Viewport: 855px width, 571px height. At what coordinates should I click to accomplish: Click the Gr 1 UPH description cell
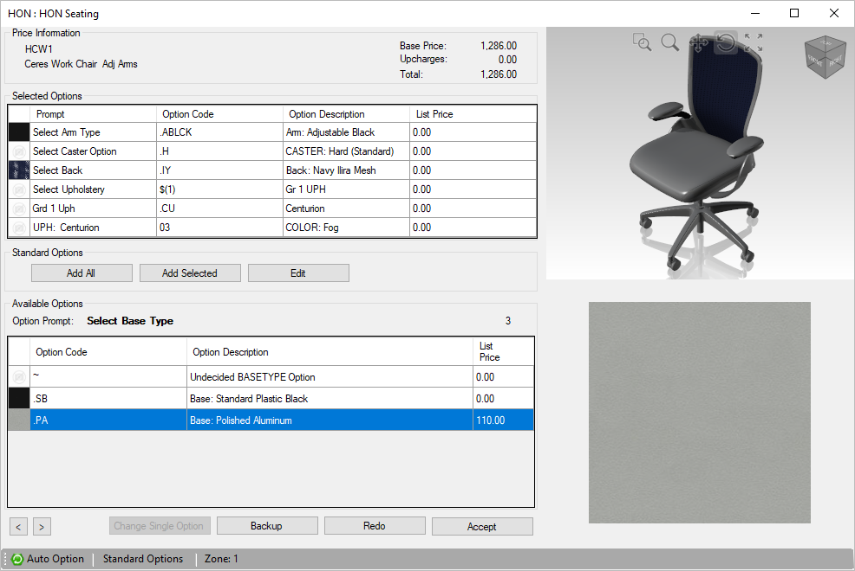346,189
